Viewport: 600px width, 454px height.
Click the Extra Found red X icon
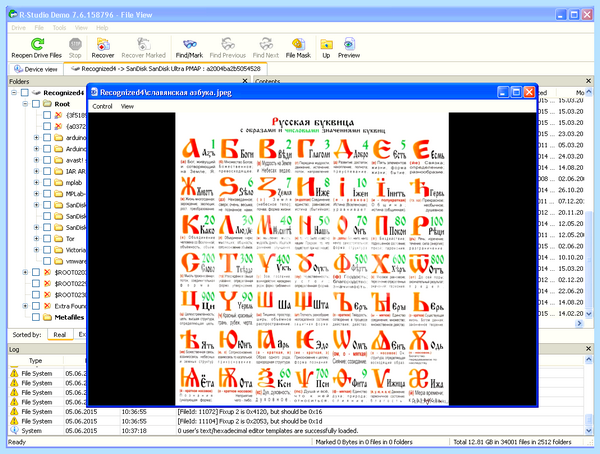pos(47,306)
